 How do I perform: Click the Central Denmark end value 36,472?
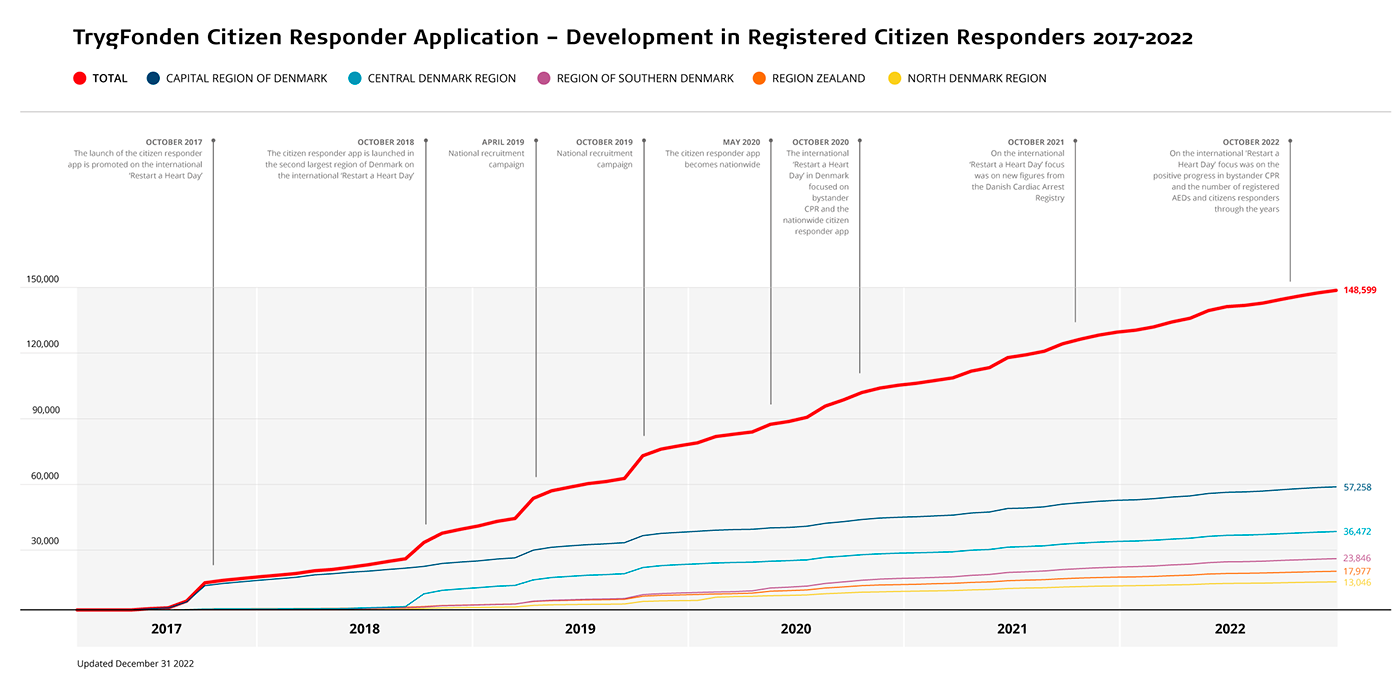[x=1357, y=532]
